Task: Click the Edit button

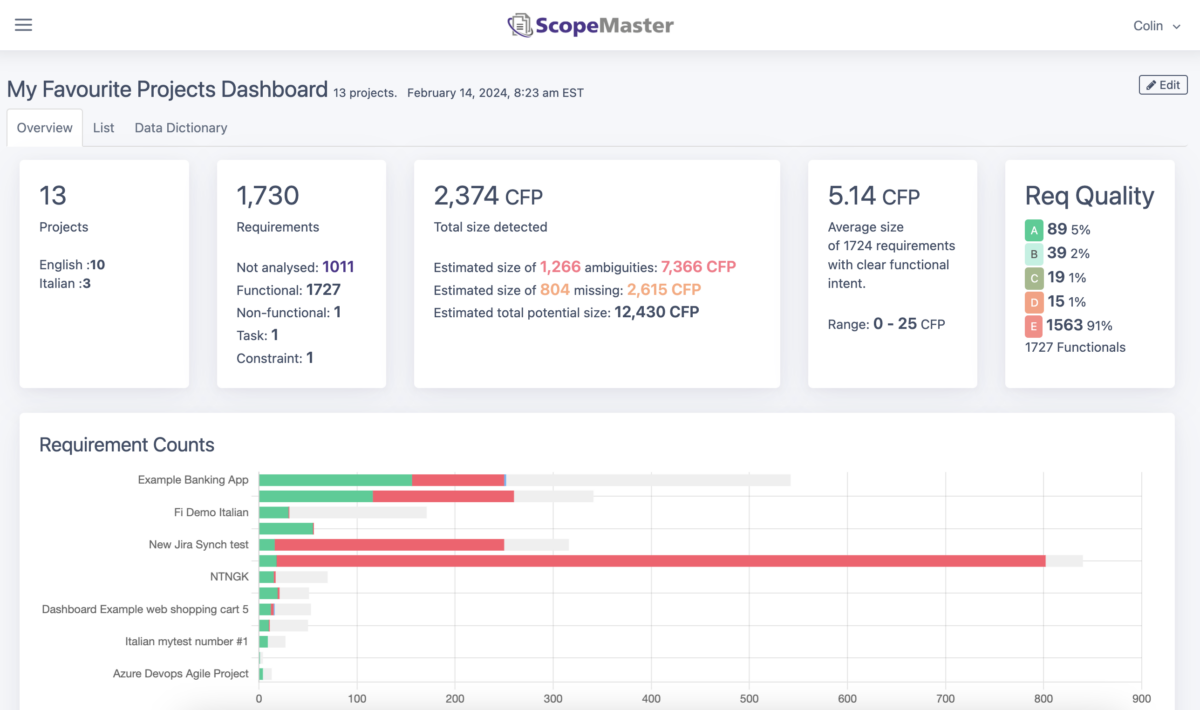Action: [1162, 85]
